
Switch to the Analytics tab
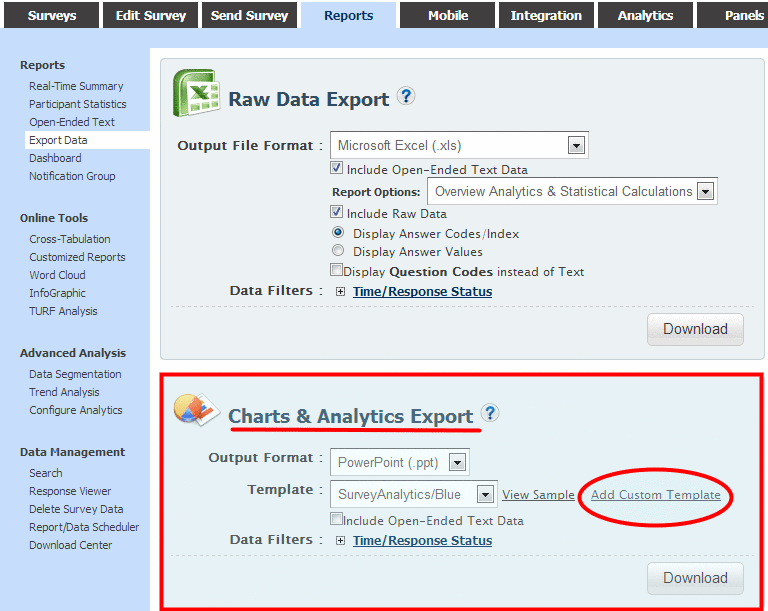645,16
